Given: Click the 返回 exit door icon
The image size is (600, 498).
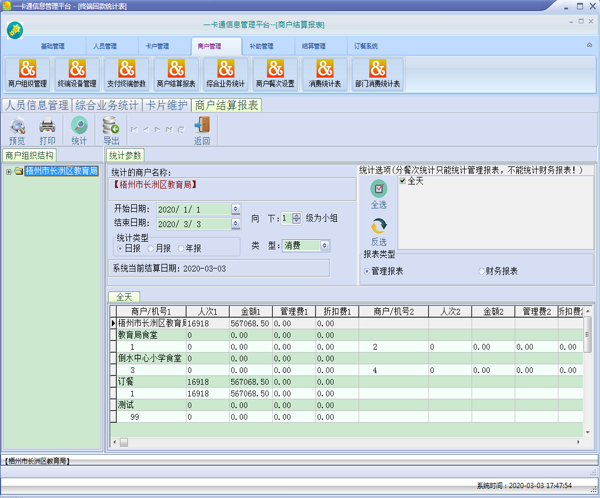Looking at the screenshot, I should point(202,131).
